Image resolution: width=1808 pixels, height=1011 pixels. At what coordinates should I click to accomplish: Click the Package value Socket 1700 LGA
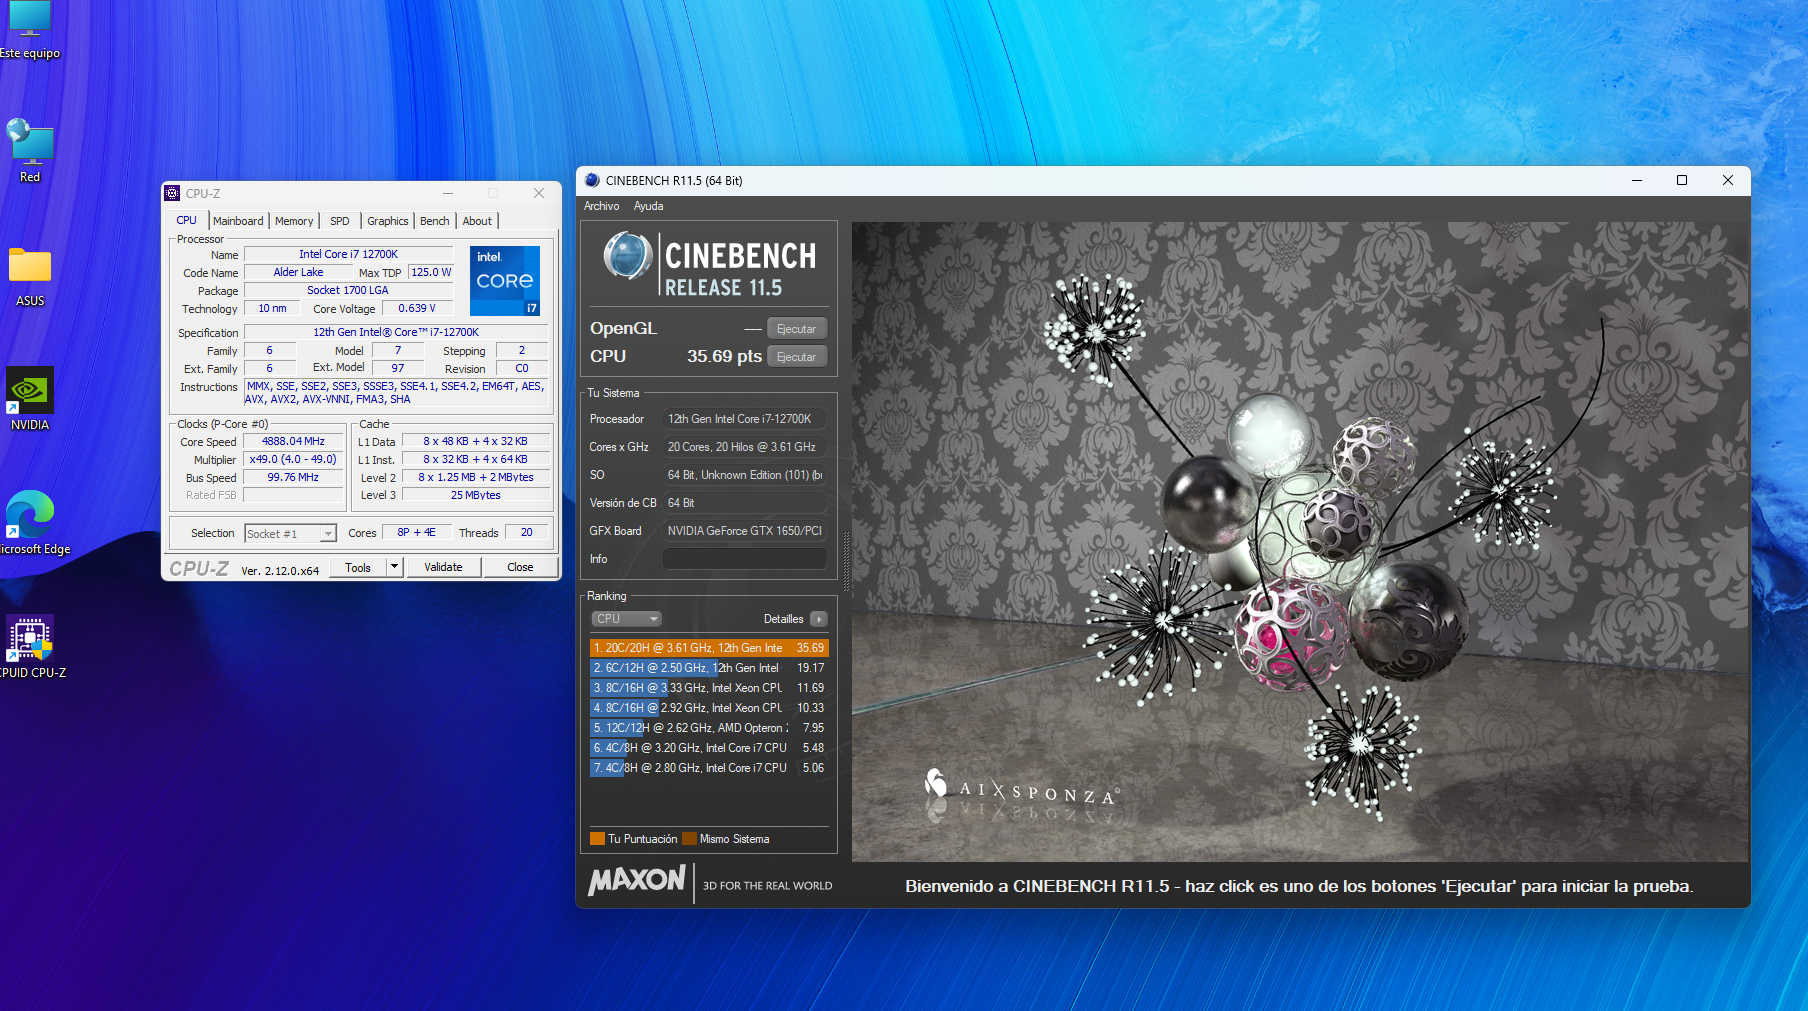pyautogui.click(x=348, y=290)
